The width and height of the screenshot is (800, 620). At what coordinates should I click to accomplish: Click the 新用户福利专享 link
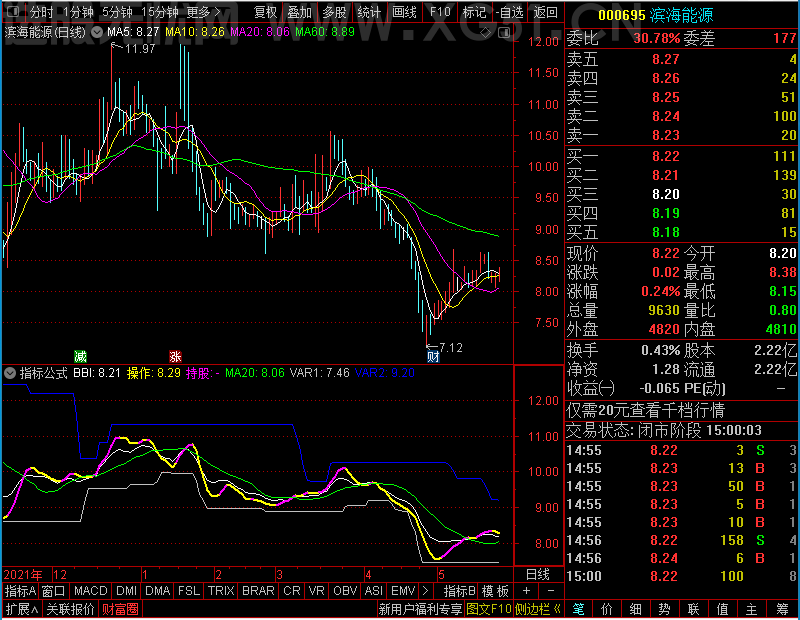pos(420,609)
